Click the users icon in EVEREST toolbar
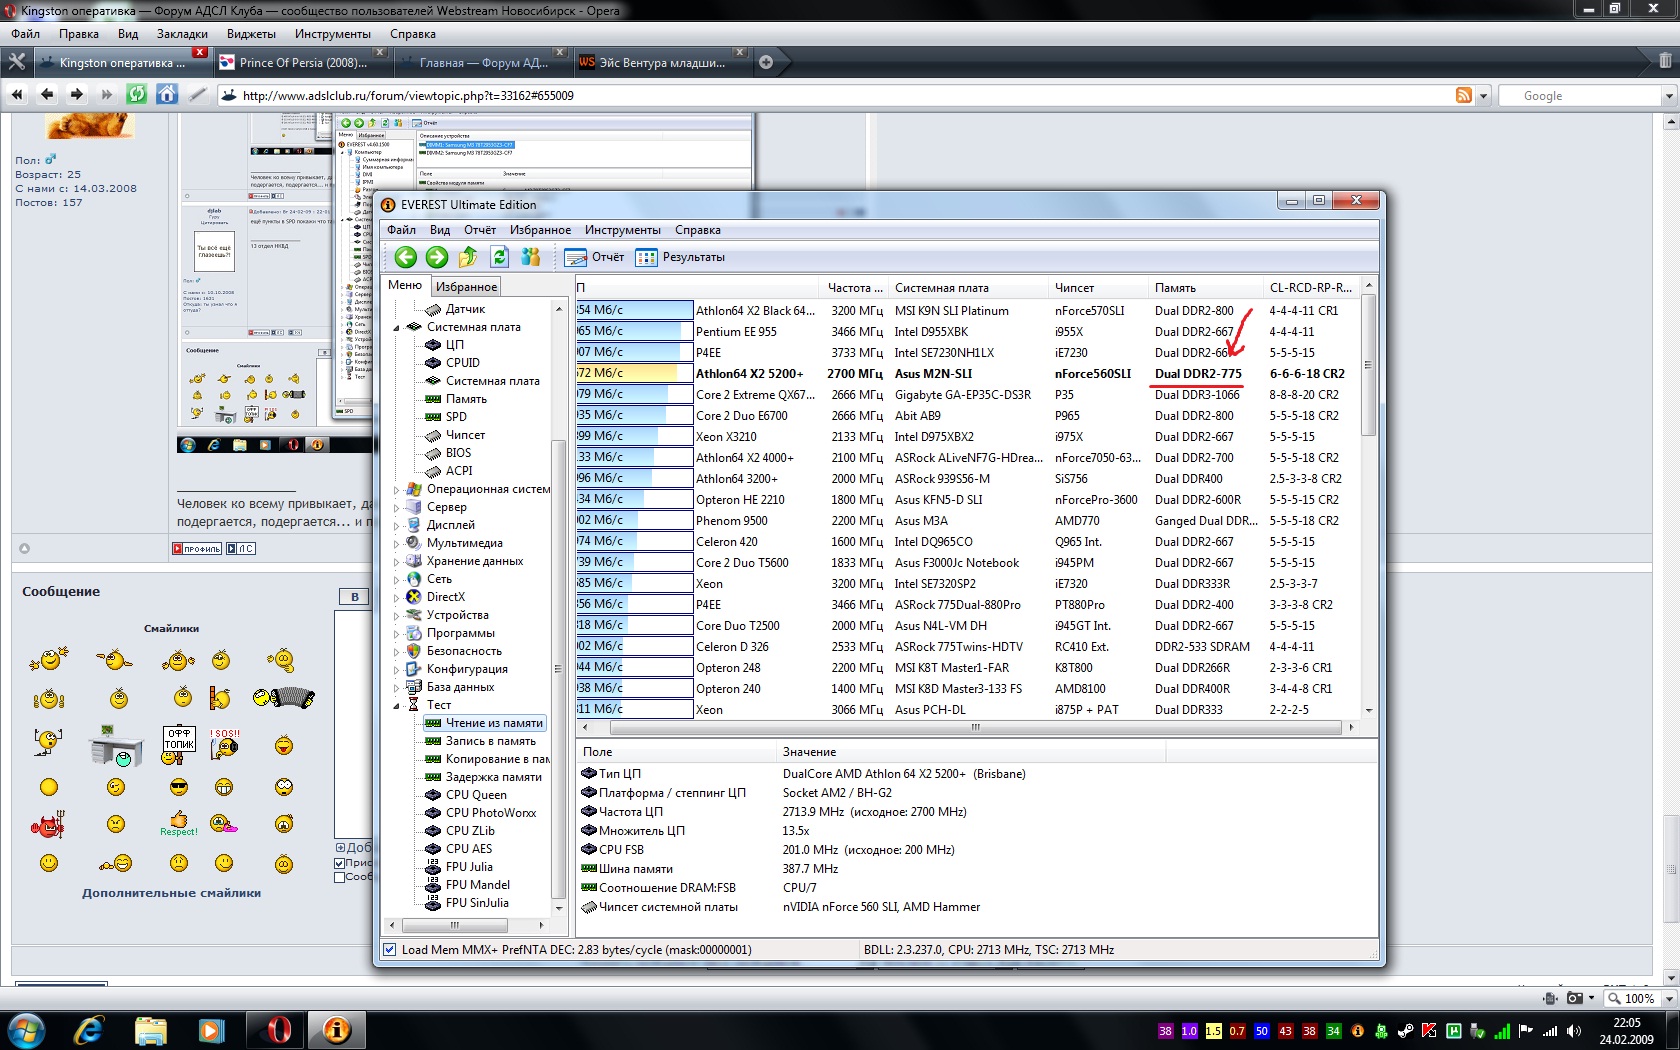This screenshot has width=1680, height=1050. coord(530,257)
